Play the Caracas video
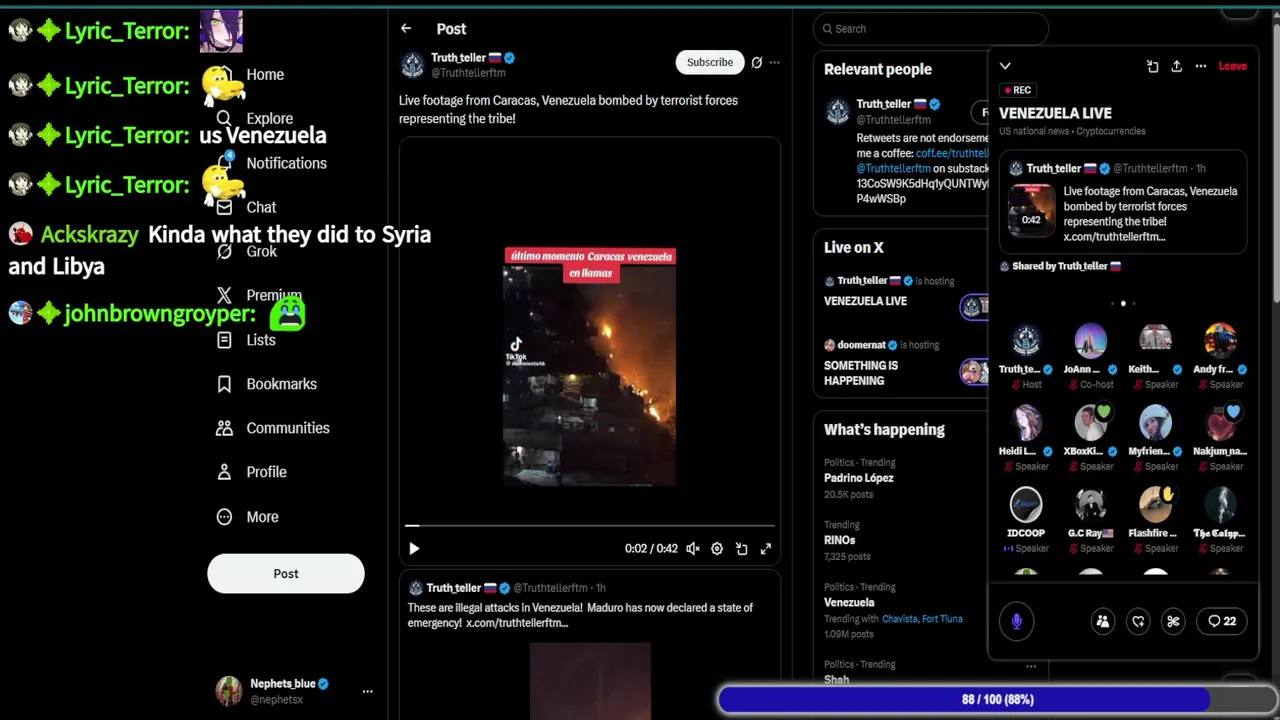The image size is (1280, 720). [x=414, y=548]
